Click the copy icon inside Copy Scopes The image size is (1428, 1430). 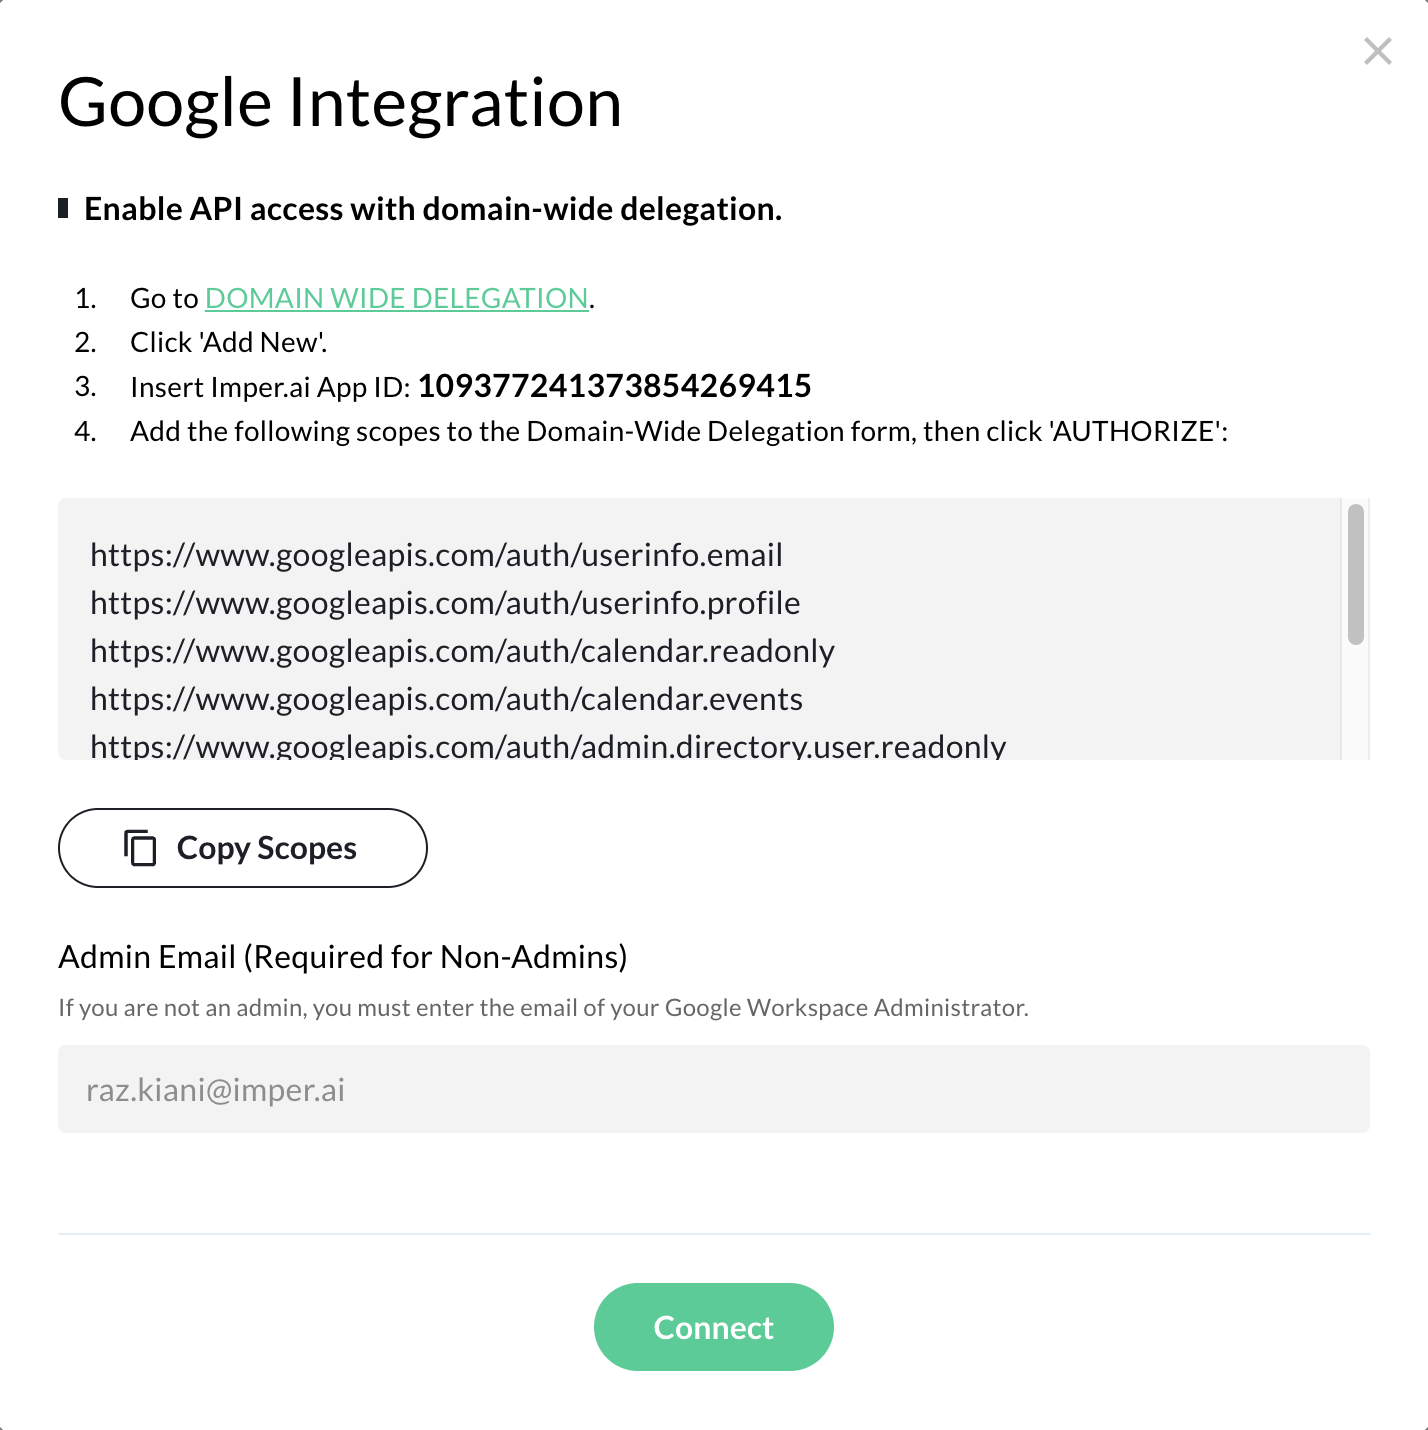coord(140,847)
